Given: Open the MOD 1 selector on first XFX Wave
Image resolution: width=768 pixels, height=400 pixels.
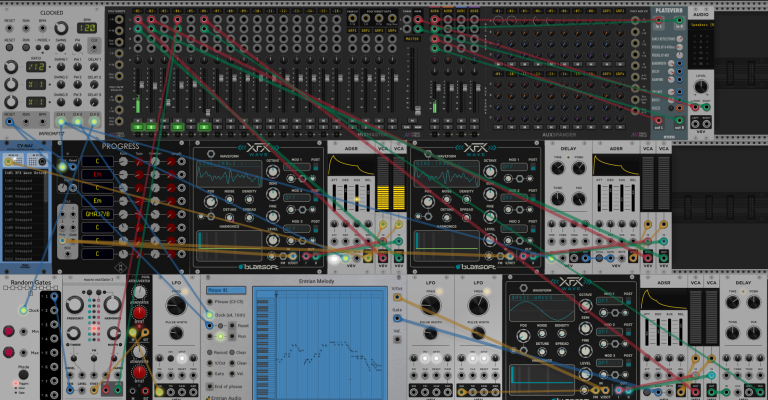Looking at the screenshot, I should click(x=296, y=167).
